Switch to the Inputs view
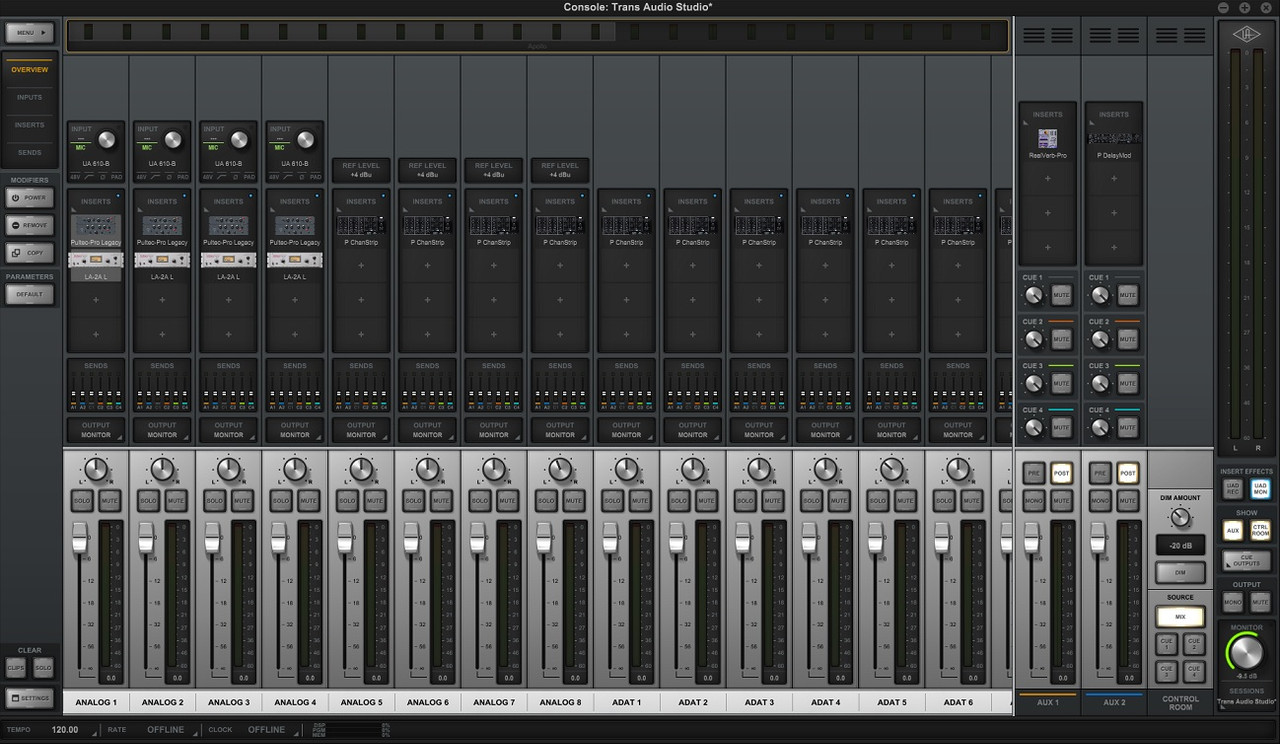 click(x=30, y=98)
